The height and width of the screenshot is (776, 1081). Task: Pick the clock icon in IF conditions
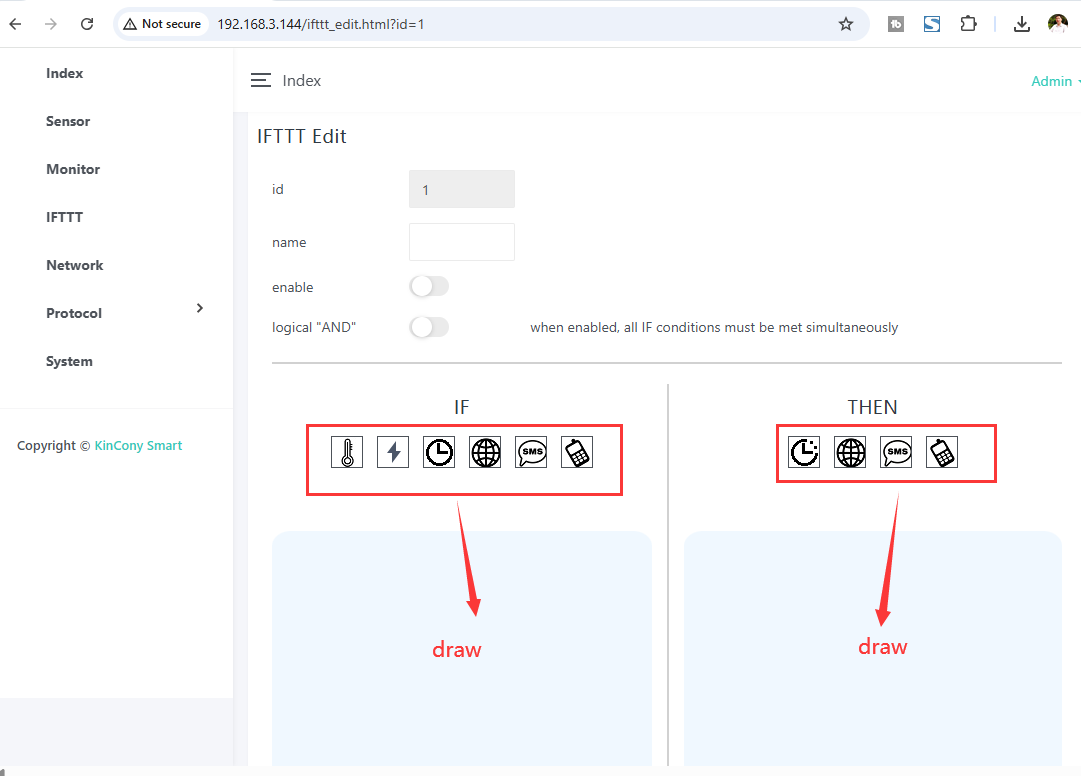(x=439, y=453)
